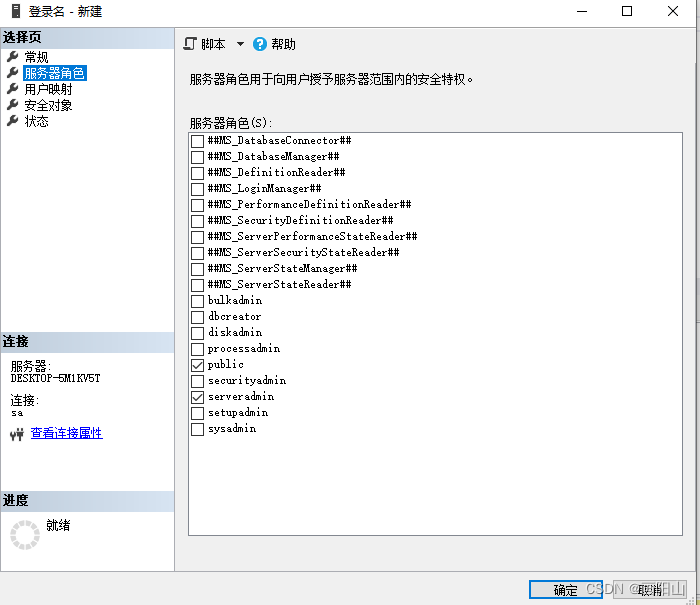This screenshot has height=605, width=700.
Task: Show the 状态 page
Action: coord(36,121)
